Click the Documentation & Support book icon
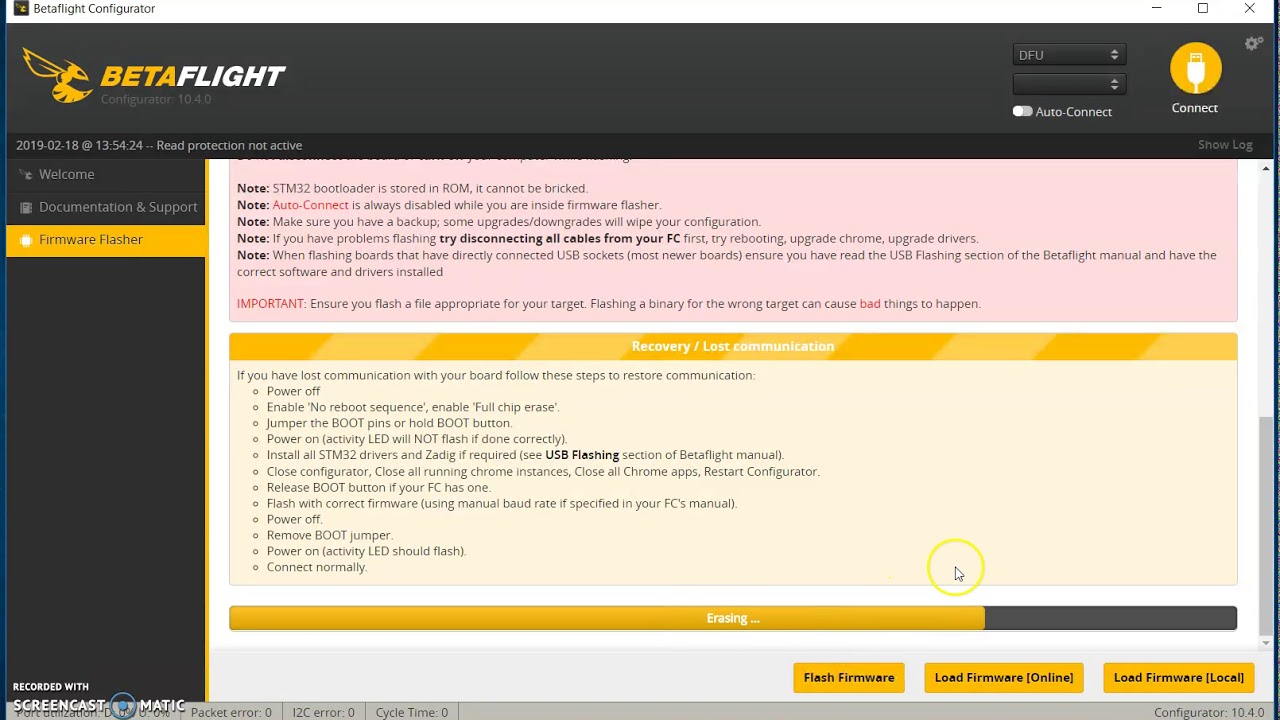 [x=26, y=208]
